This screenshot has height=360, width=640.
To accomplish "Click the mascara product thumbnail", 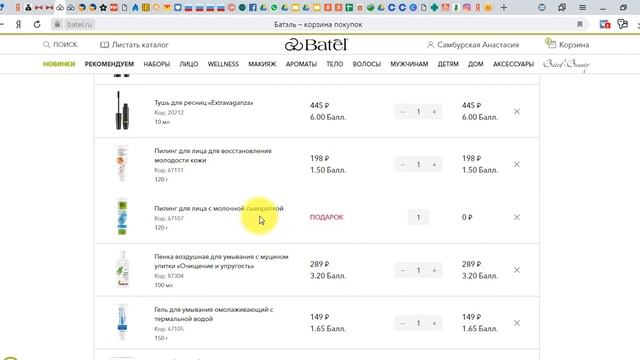I will 122,111.
